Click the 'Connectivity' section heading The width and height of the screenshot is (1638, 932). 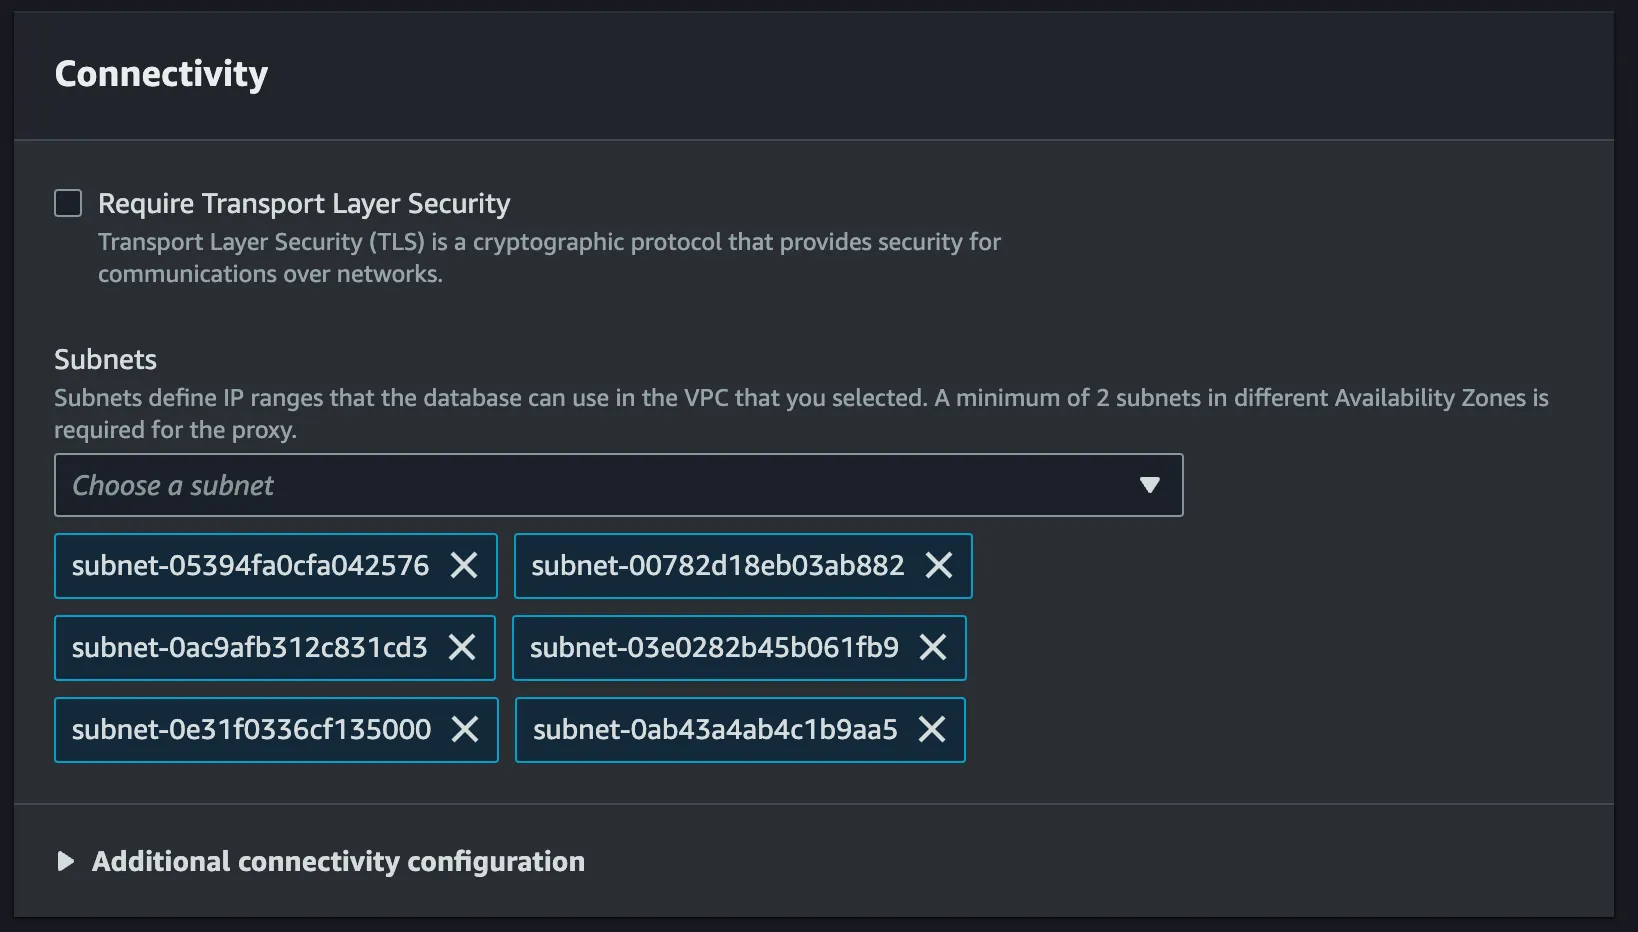161,74
